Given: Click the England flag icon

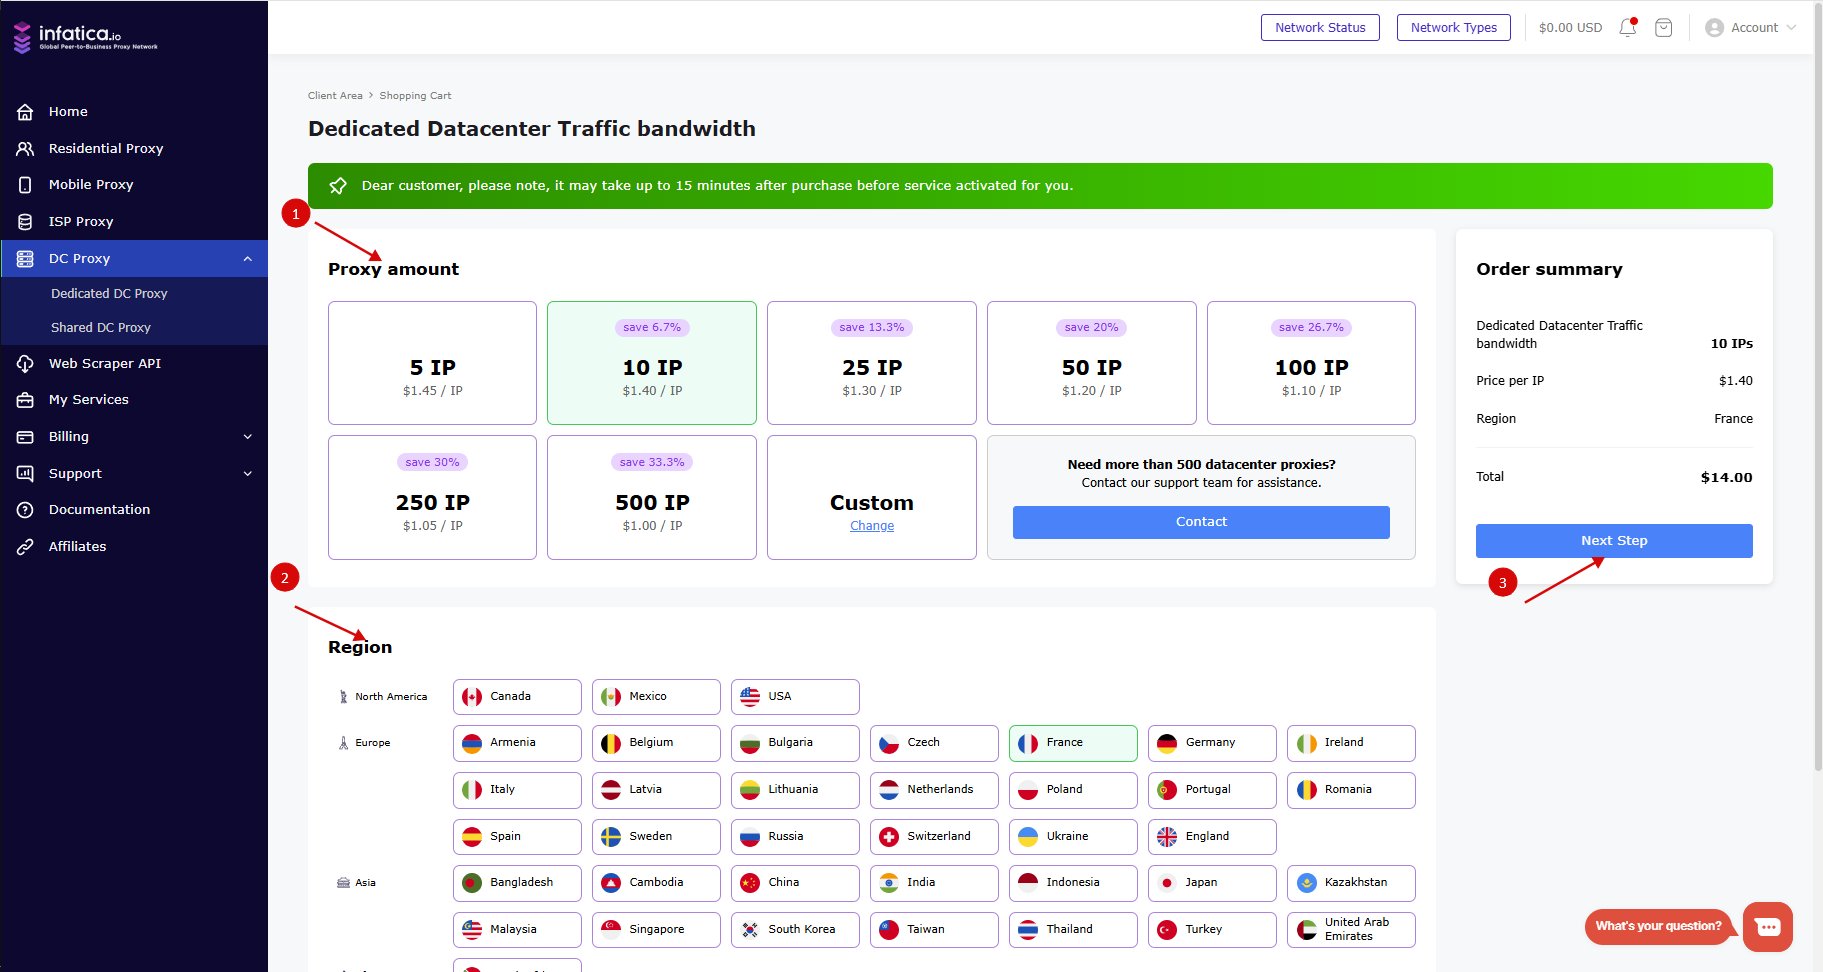Looking at the screenshot, I should 1167,837.
